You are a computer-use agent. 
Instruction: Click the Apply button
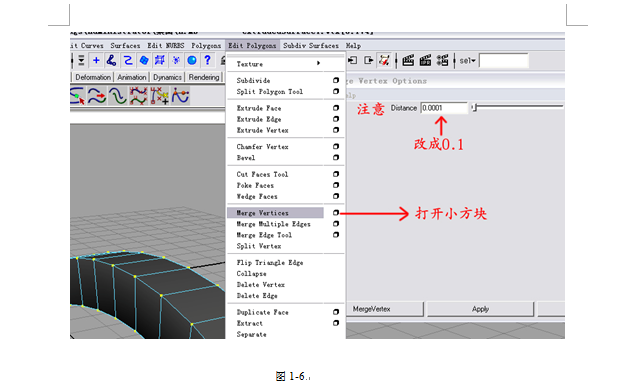coord(480,309)
